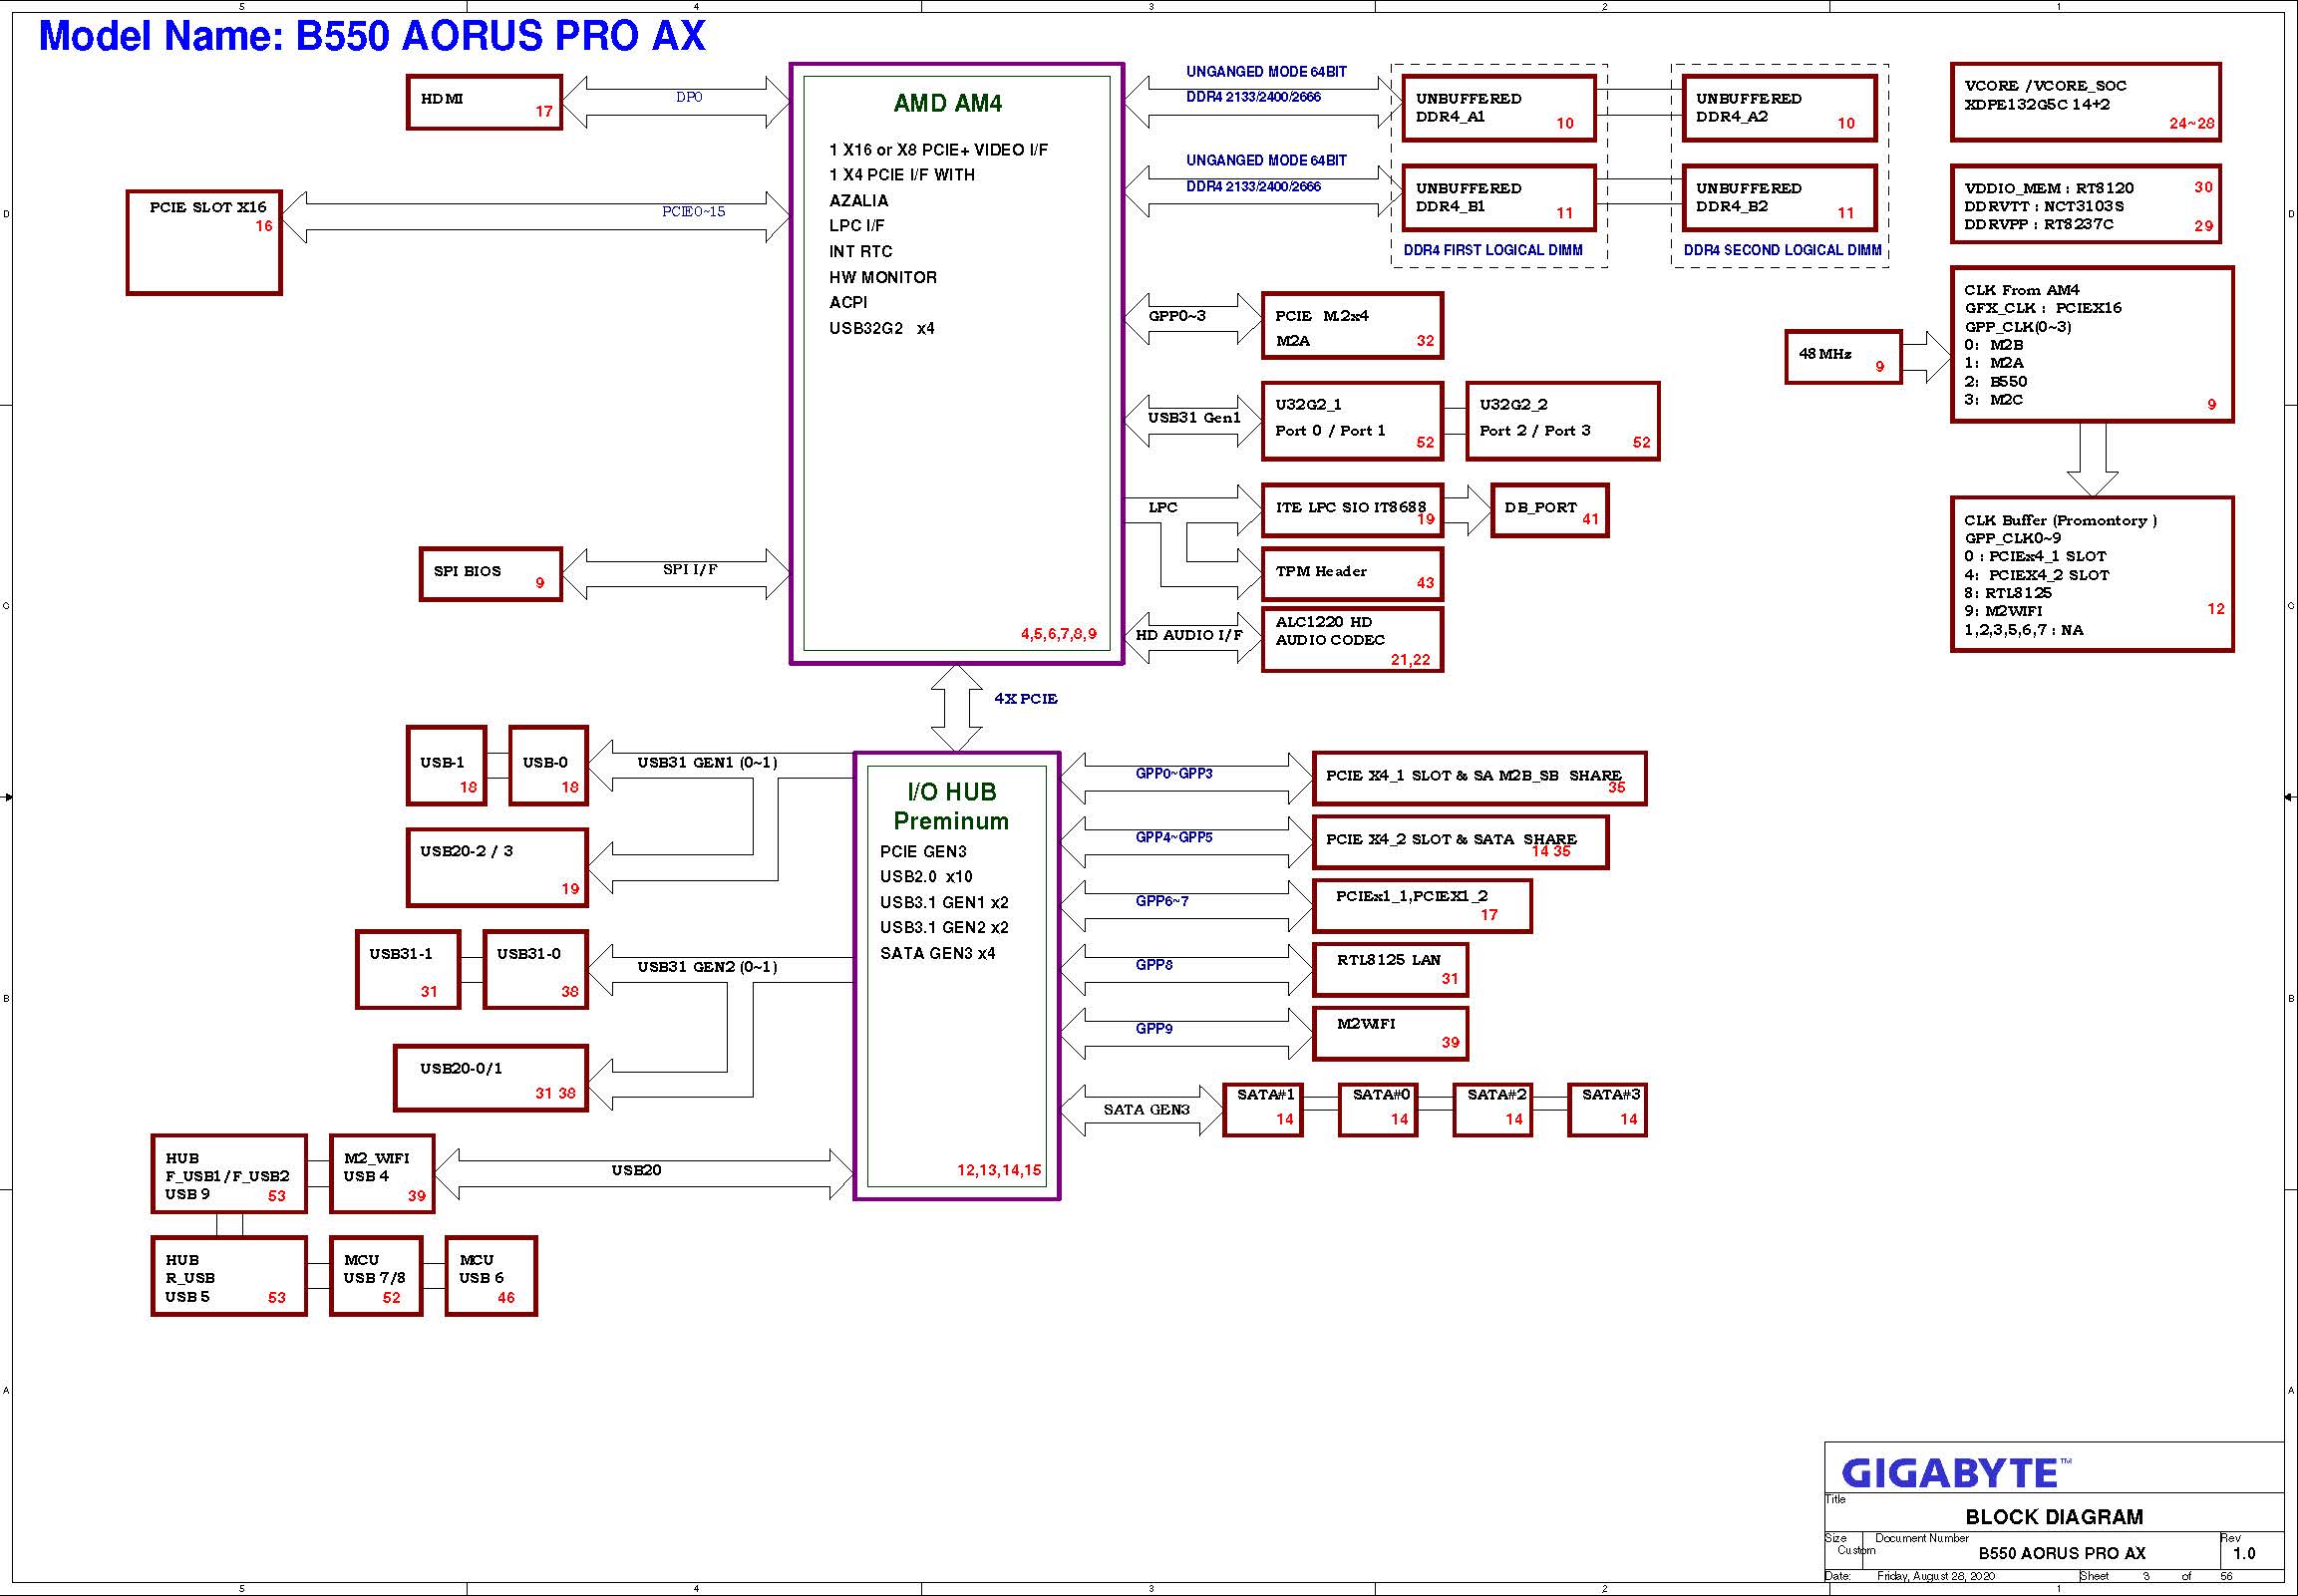Select the UNBUFFERED DDR4_A1 block

click(x=1499, y=108)
